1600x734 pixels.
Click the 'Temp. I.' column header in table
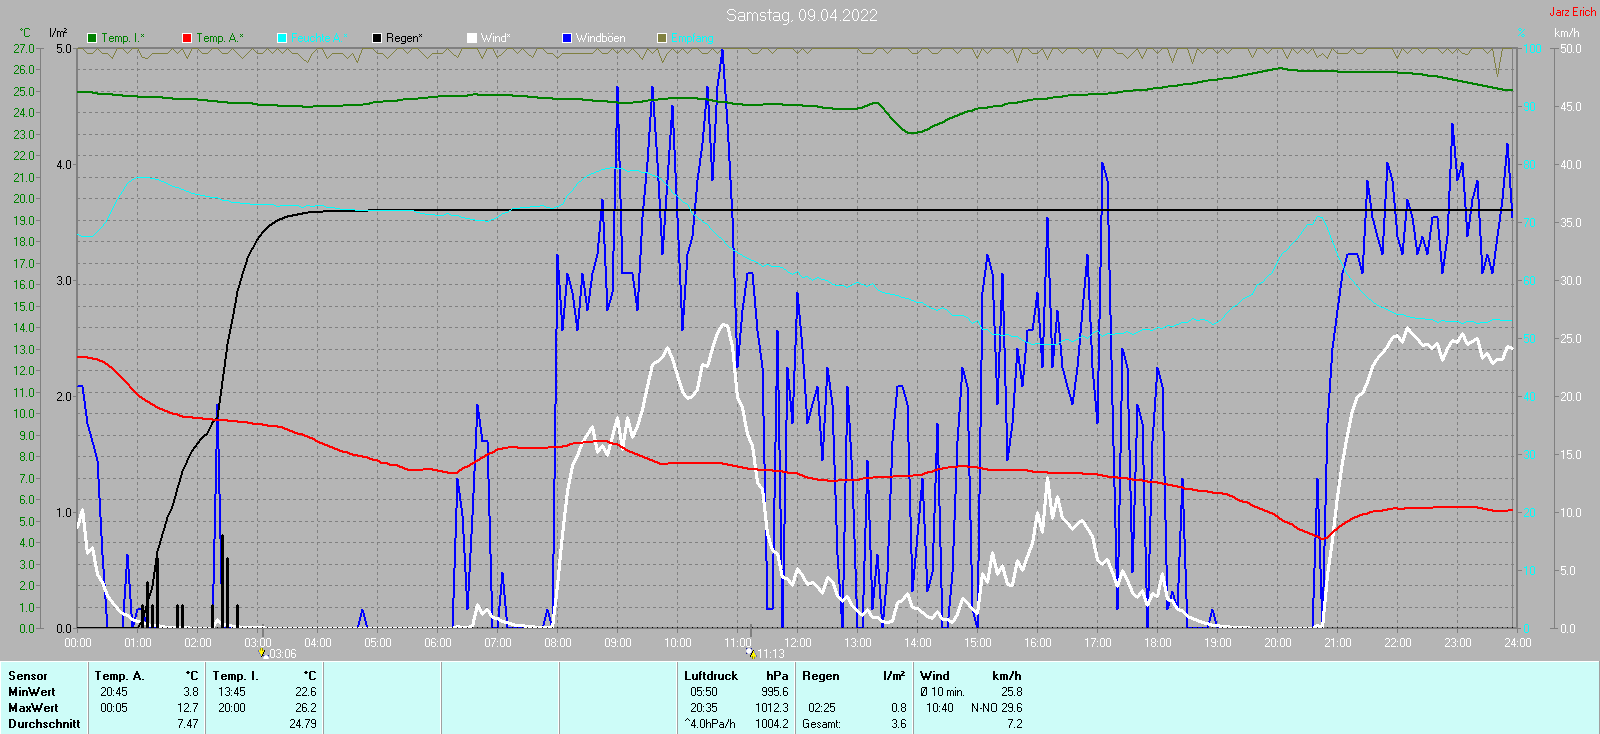[x=235, y=676]
